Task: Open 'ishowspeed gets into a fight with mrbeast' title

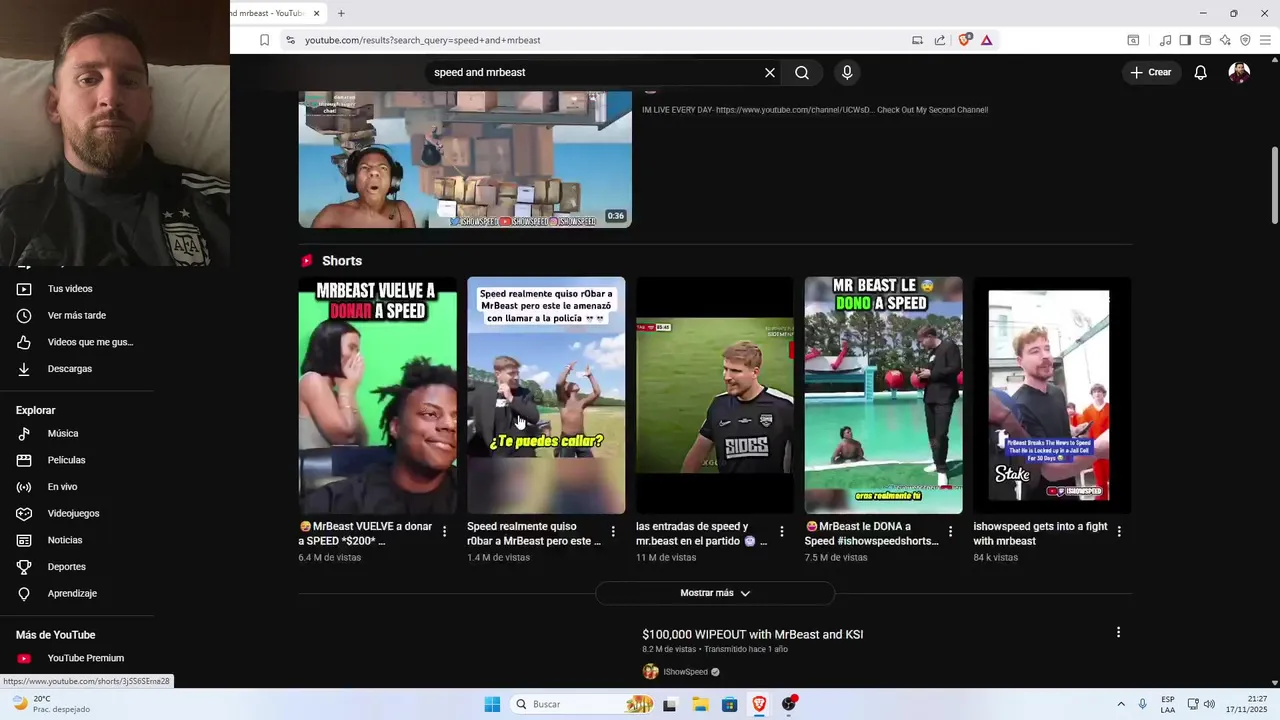Action: point(1040,534)
